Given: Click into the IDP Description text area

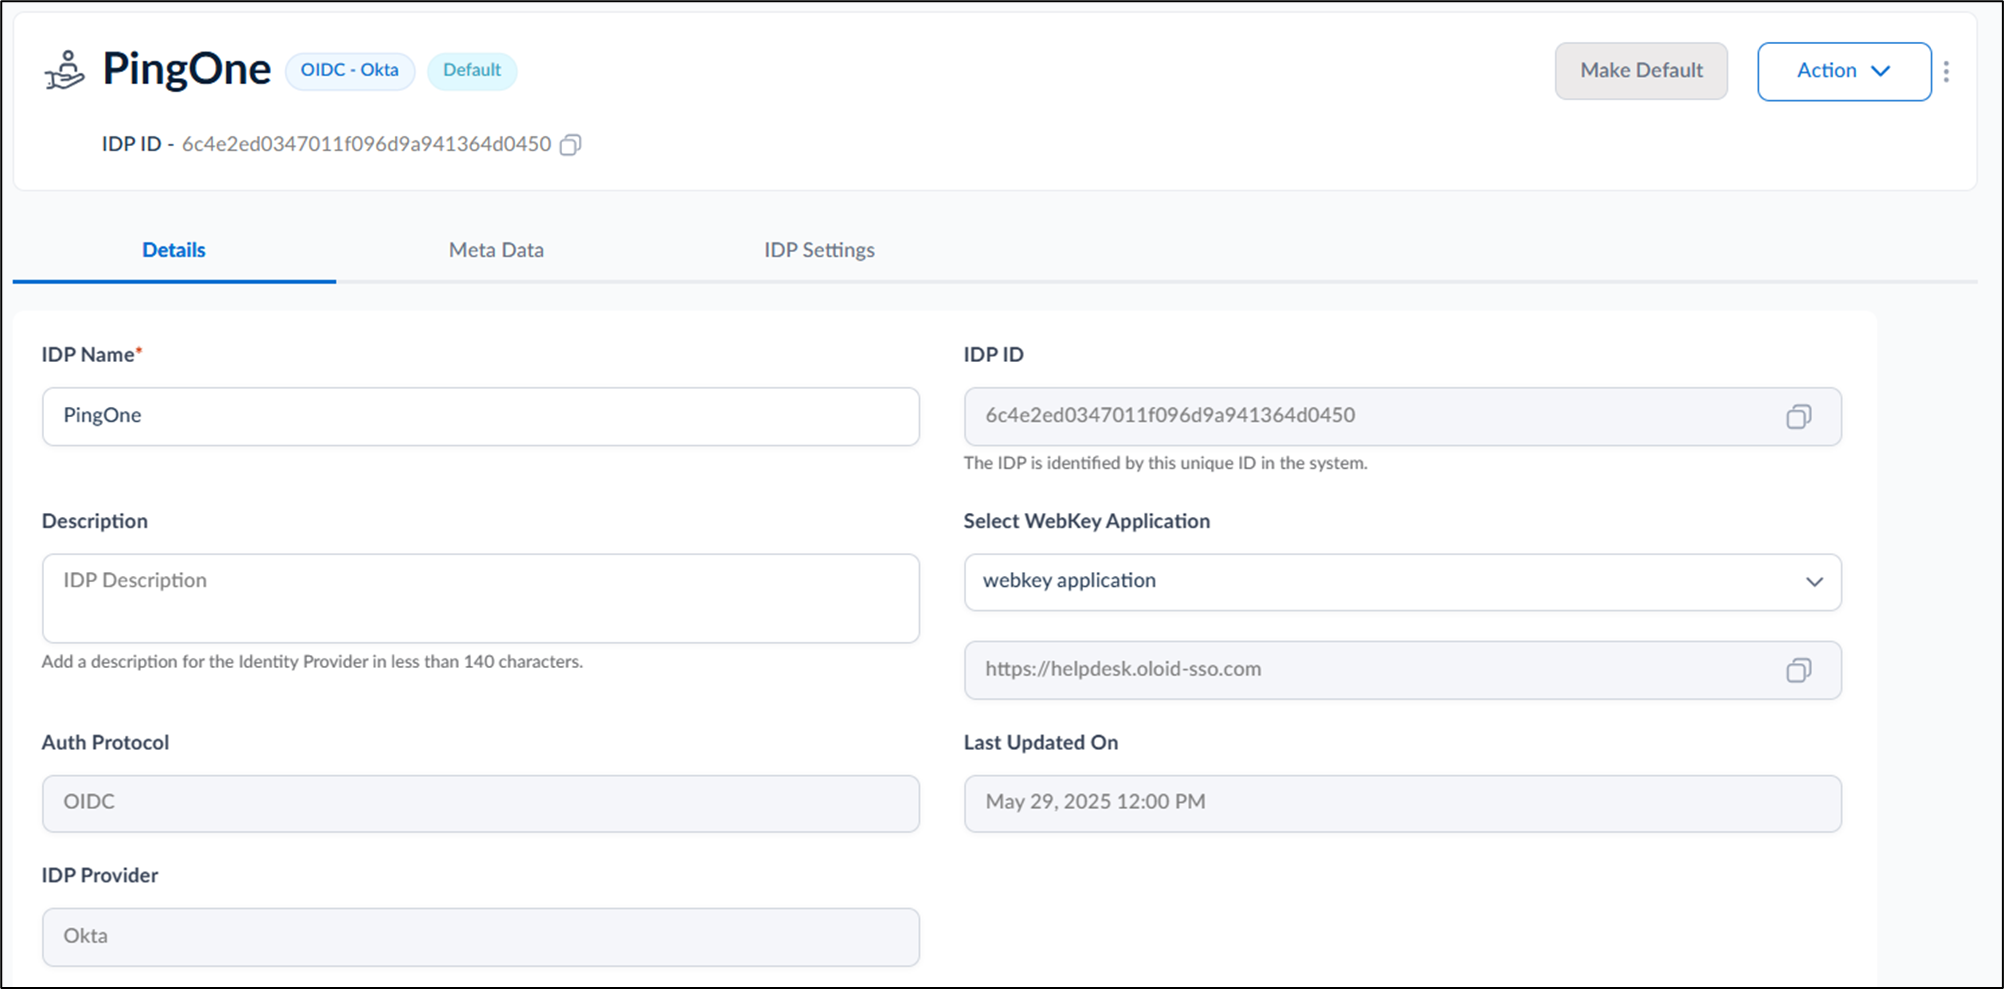Looking at the screenshot, I should [481, 598].
